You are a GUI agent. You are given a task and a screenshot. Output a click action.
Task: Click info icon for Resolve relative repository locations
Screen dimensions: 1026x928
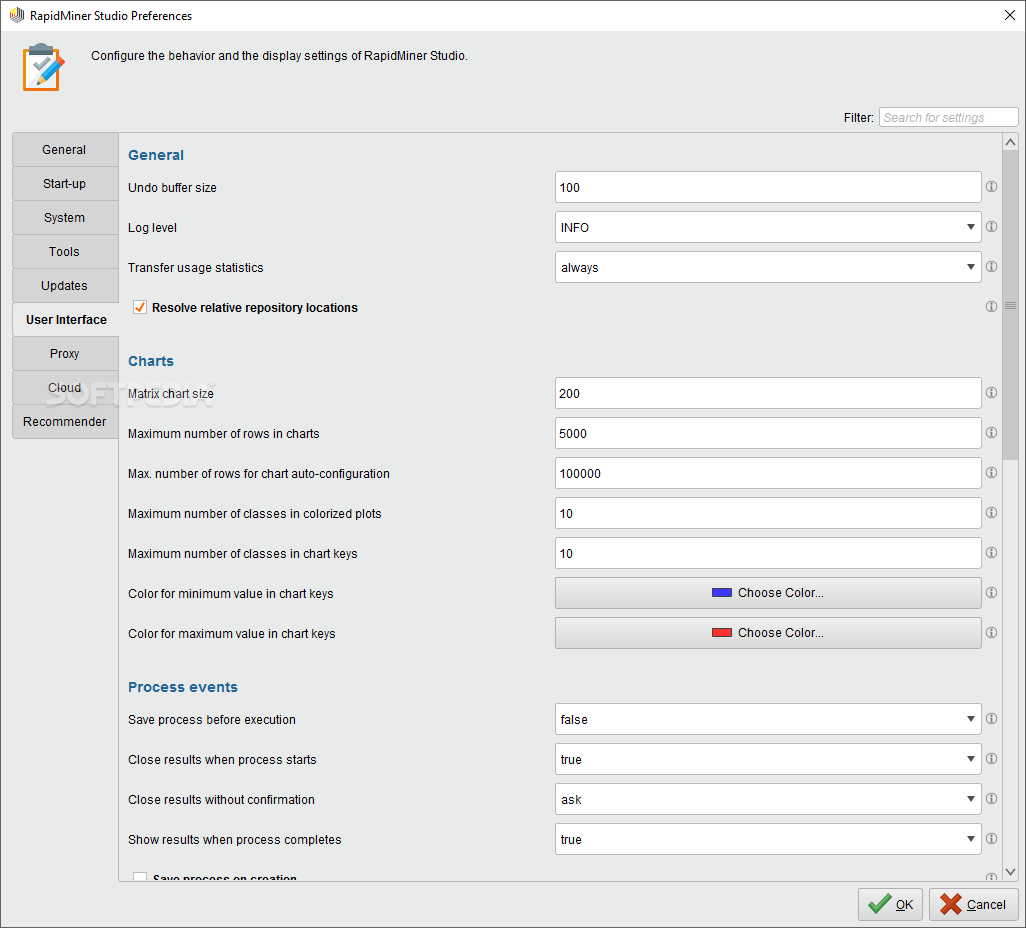pos(991,306)
